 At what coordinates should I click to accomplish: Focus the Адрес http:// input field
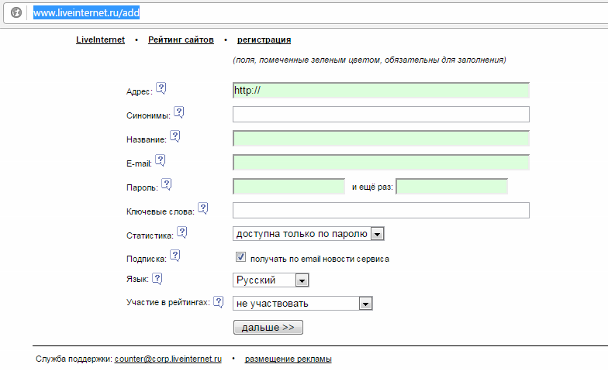pos(381,90)
